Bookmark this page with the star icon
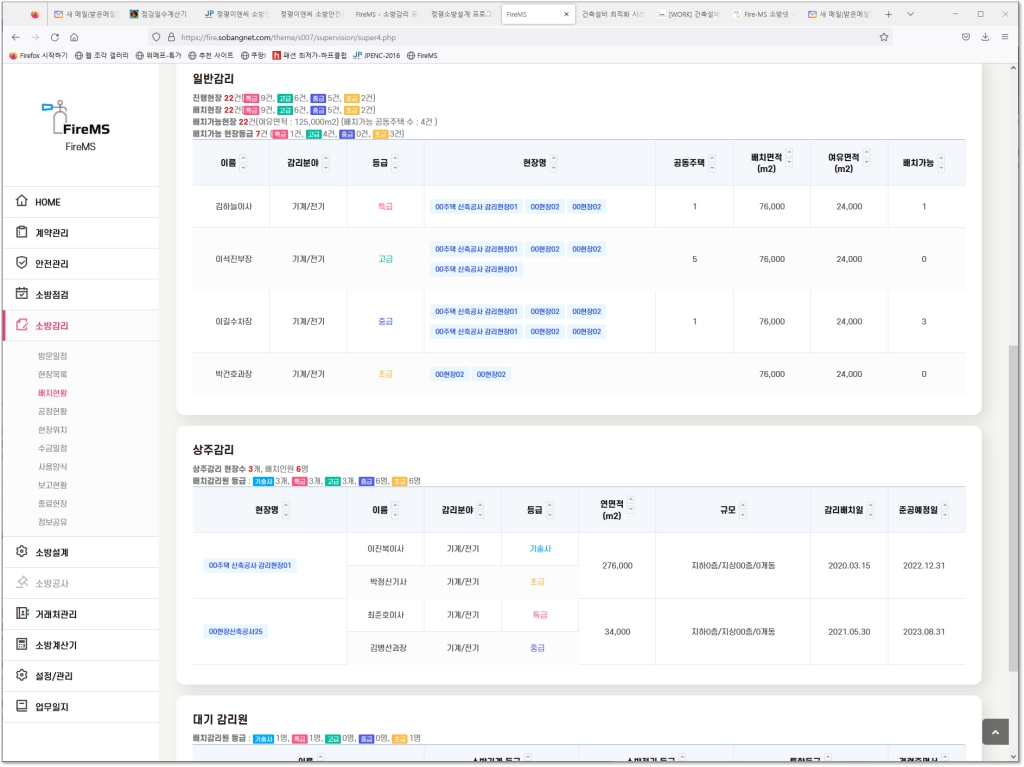 (884, 37)
